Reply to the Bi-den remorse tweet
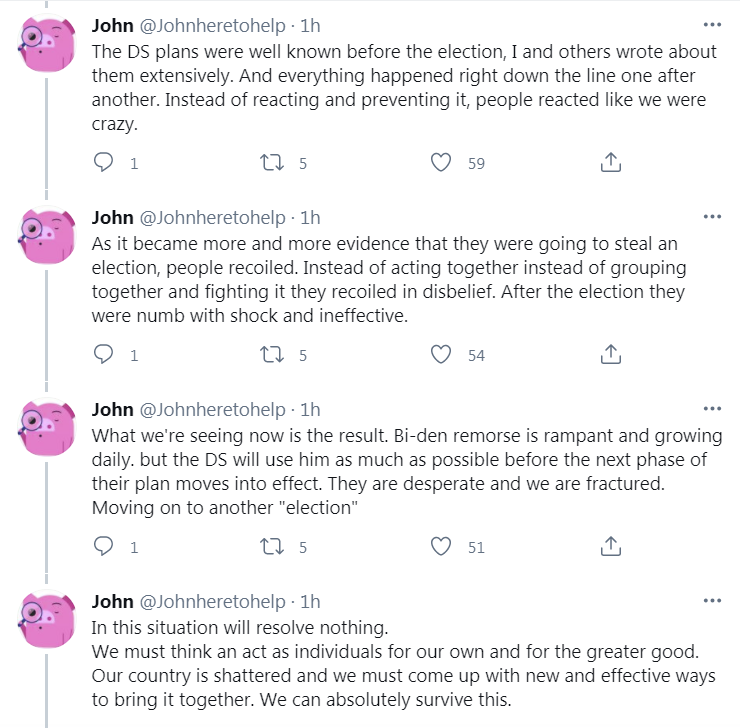Image resolution: width=740 pixels, height=728 pixels. pyautogui.click(x=103, y=546)
